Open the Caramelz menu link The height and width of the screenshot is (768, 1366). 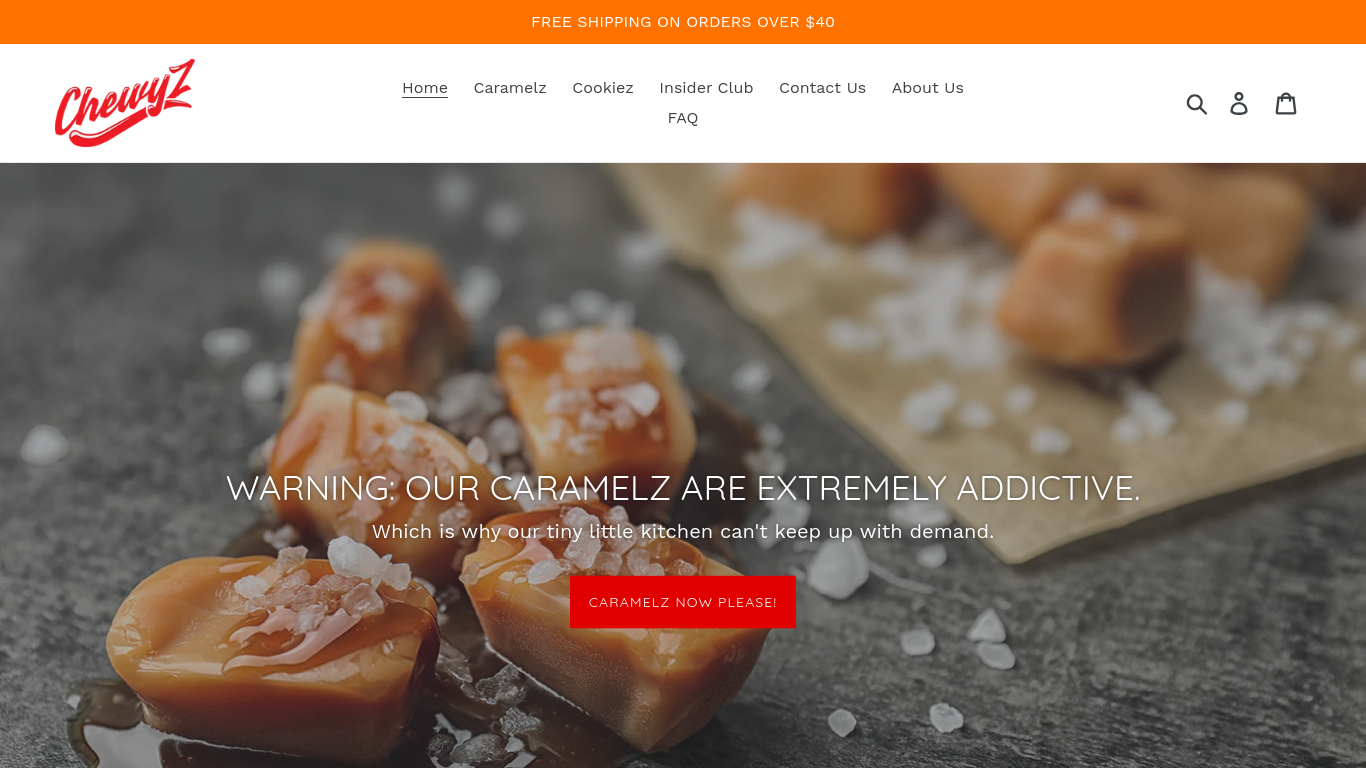tap(510, 88)
